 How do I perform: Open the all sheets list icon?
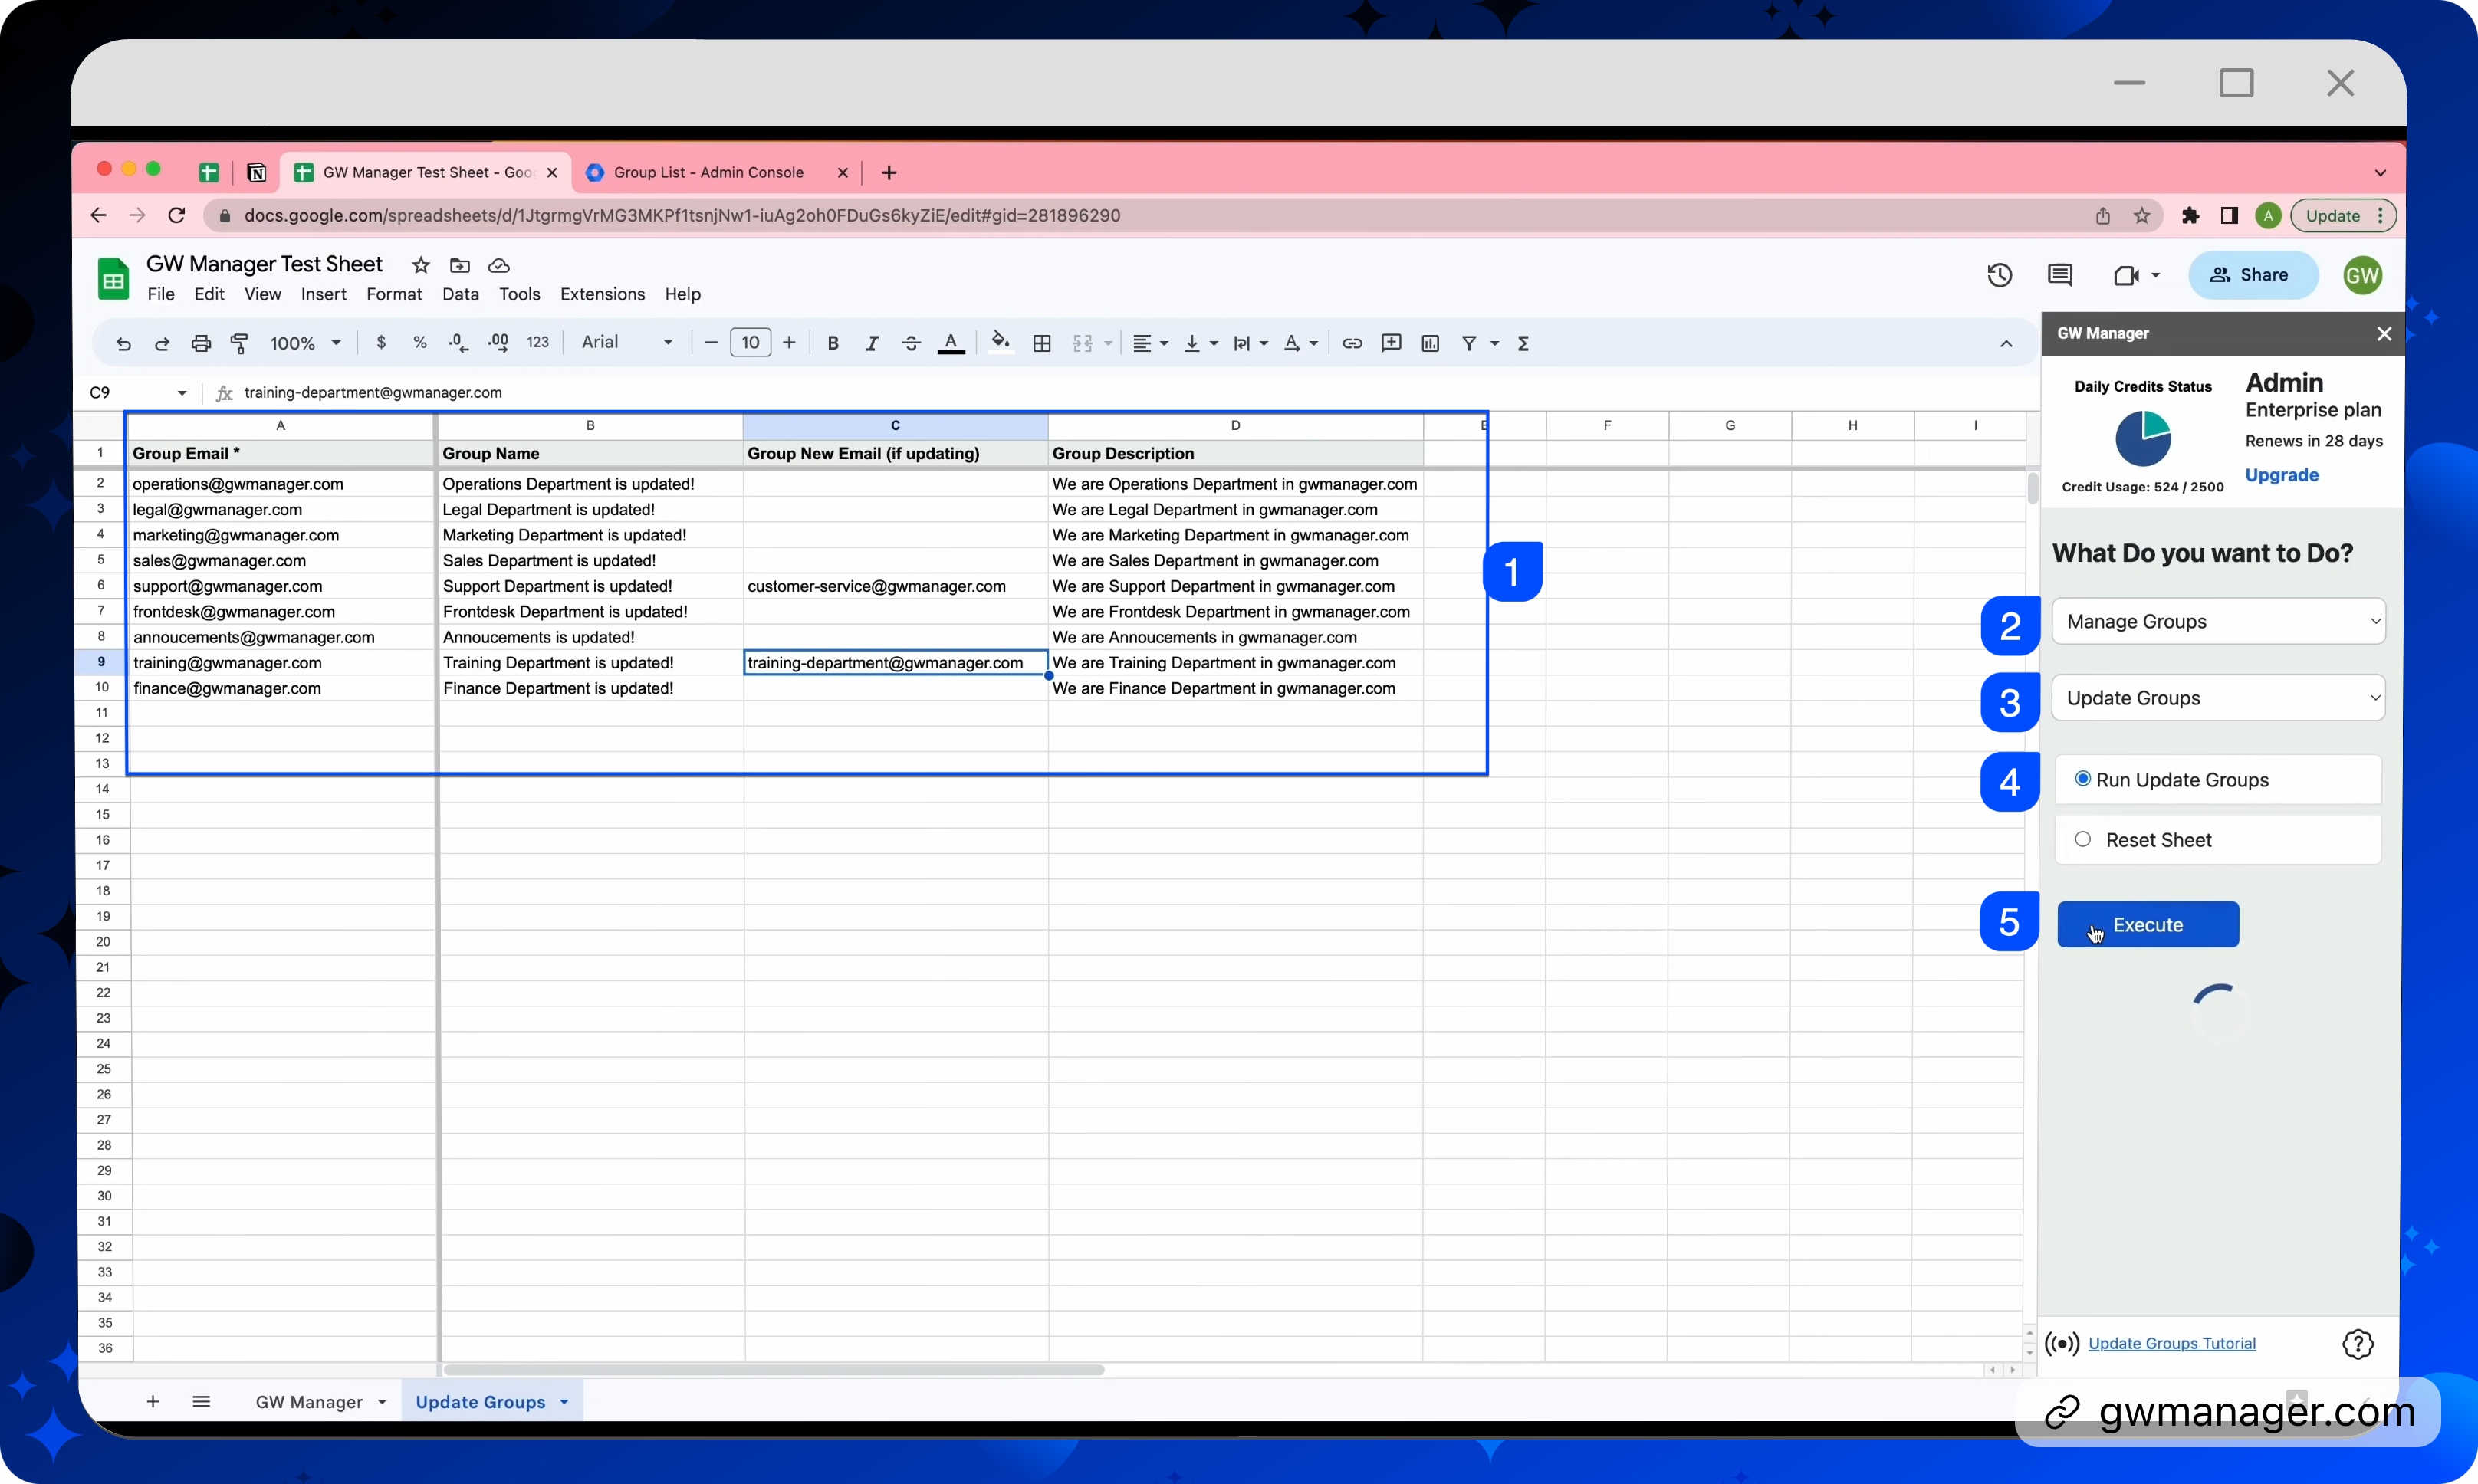pyautogui.click(x=201, y=1402)
